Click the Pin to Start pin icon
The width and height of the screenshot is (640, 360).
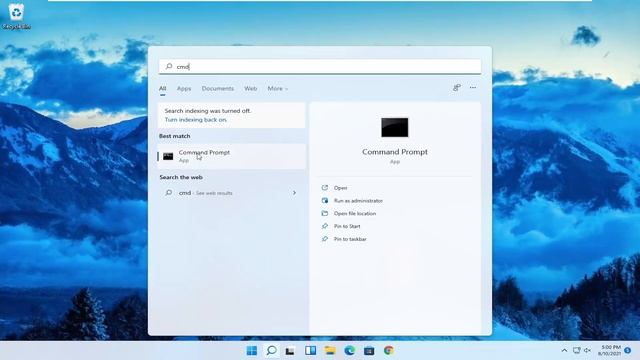[x=325, y=226]
